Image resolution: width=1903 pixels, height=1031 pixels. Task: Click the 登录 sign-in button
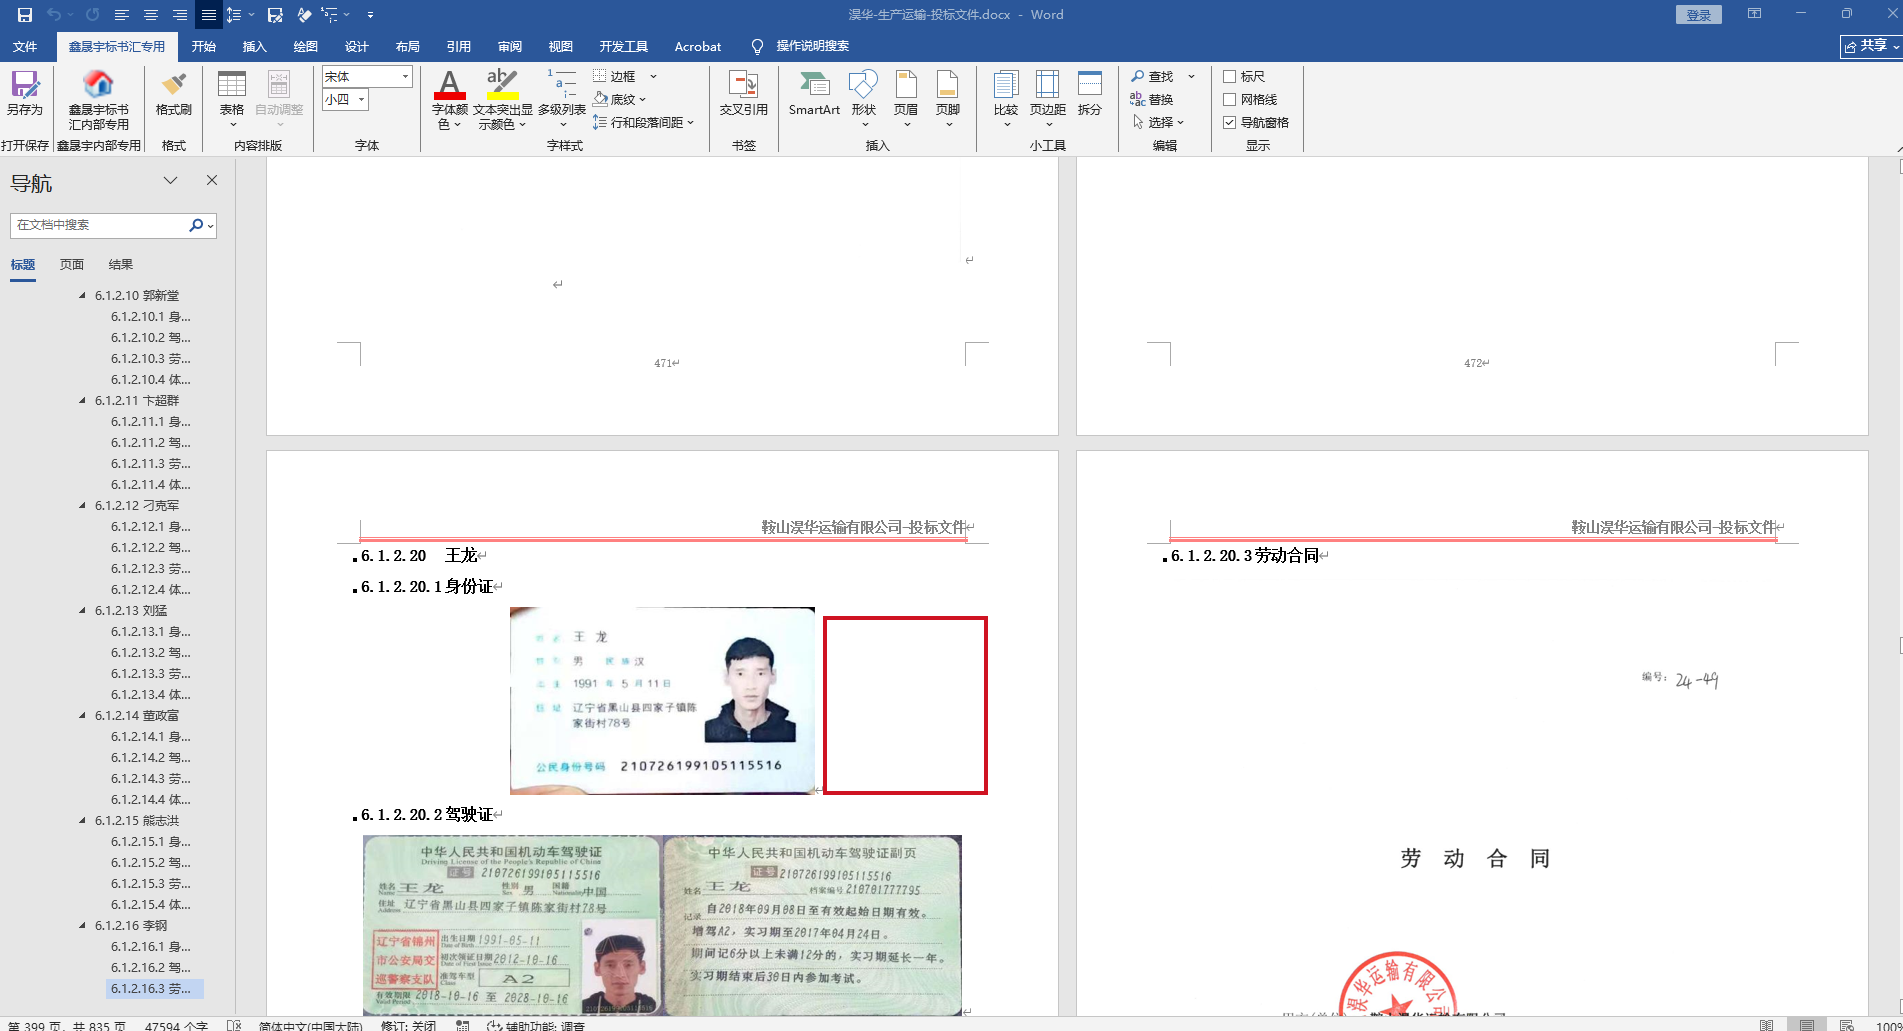(1699, 15)
